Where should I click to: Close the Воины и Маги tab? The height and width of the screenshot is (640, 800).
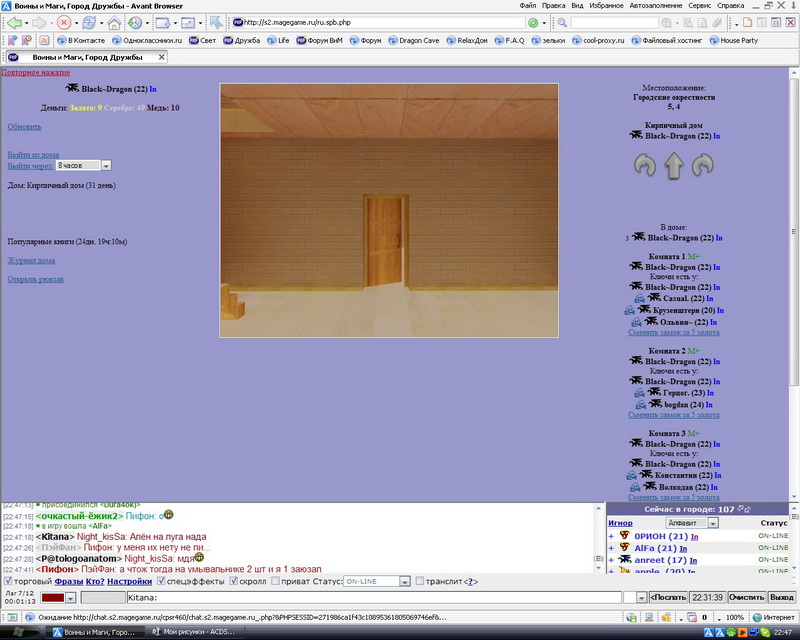[162, 57]
